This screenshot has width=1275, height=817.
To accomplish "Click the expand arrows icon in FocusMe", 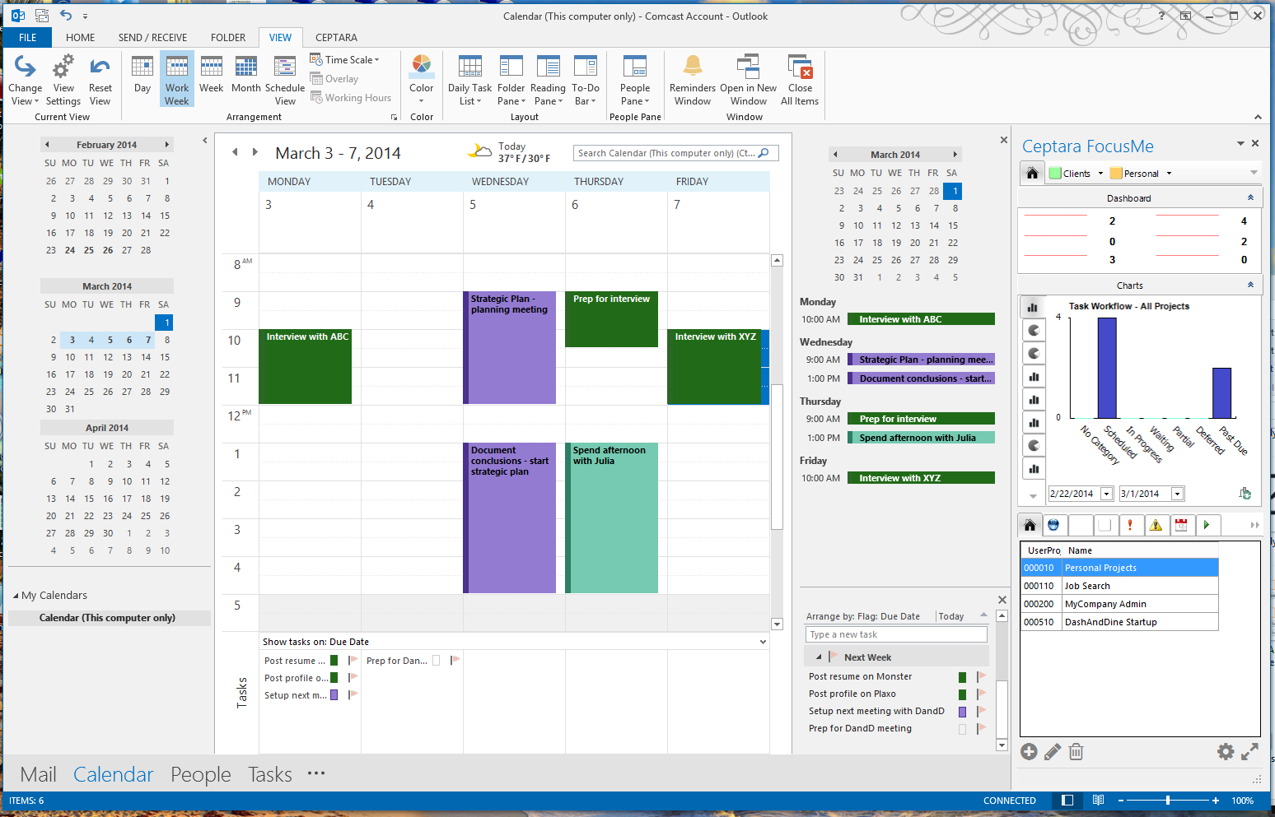I will [1250, 752].
